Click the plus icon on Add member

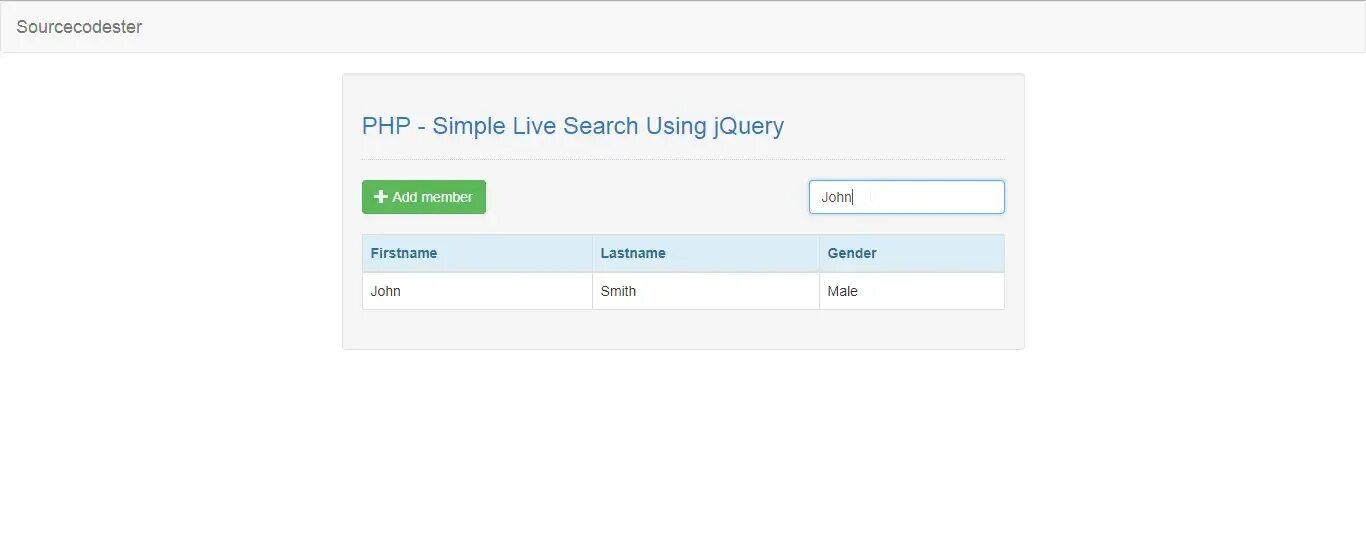coord(380,197)
